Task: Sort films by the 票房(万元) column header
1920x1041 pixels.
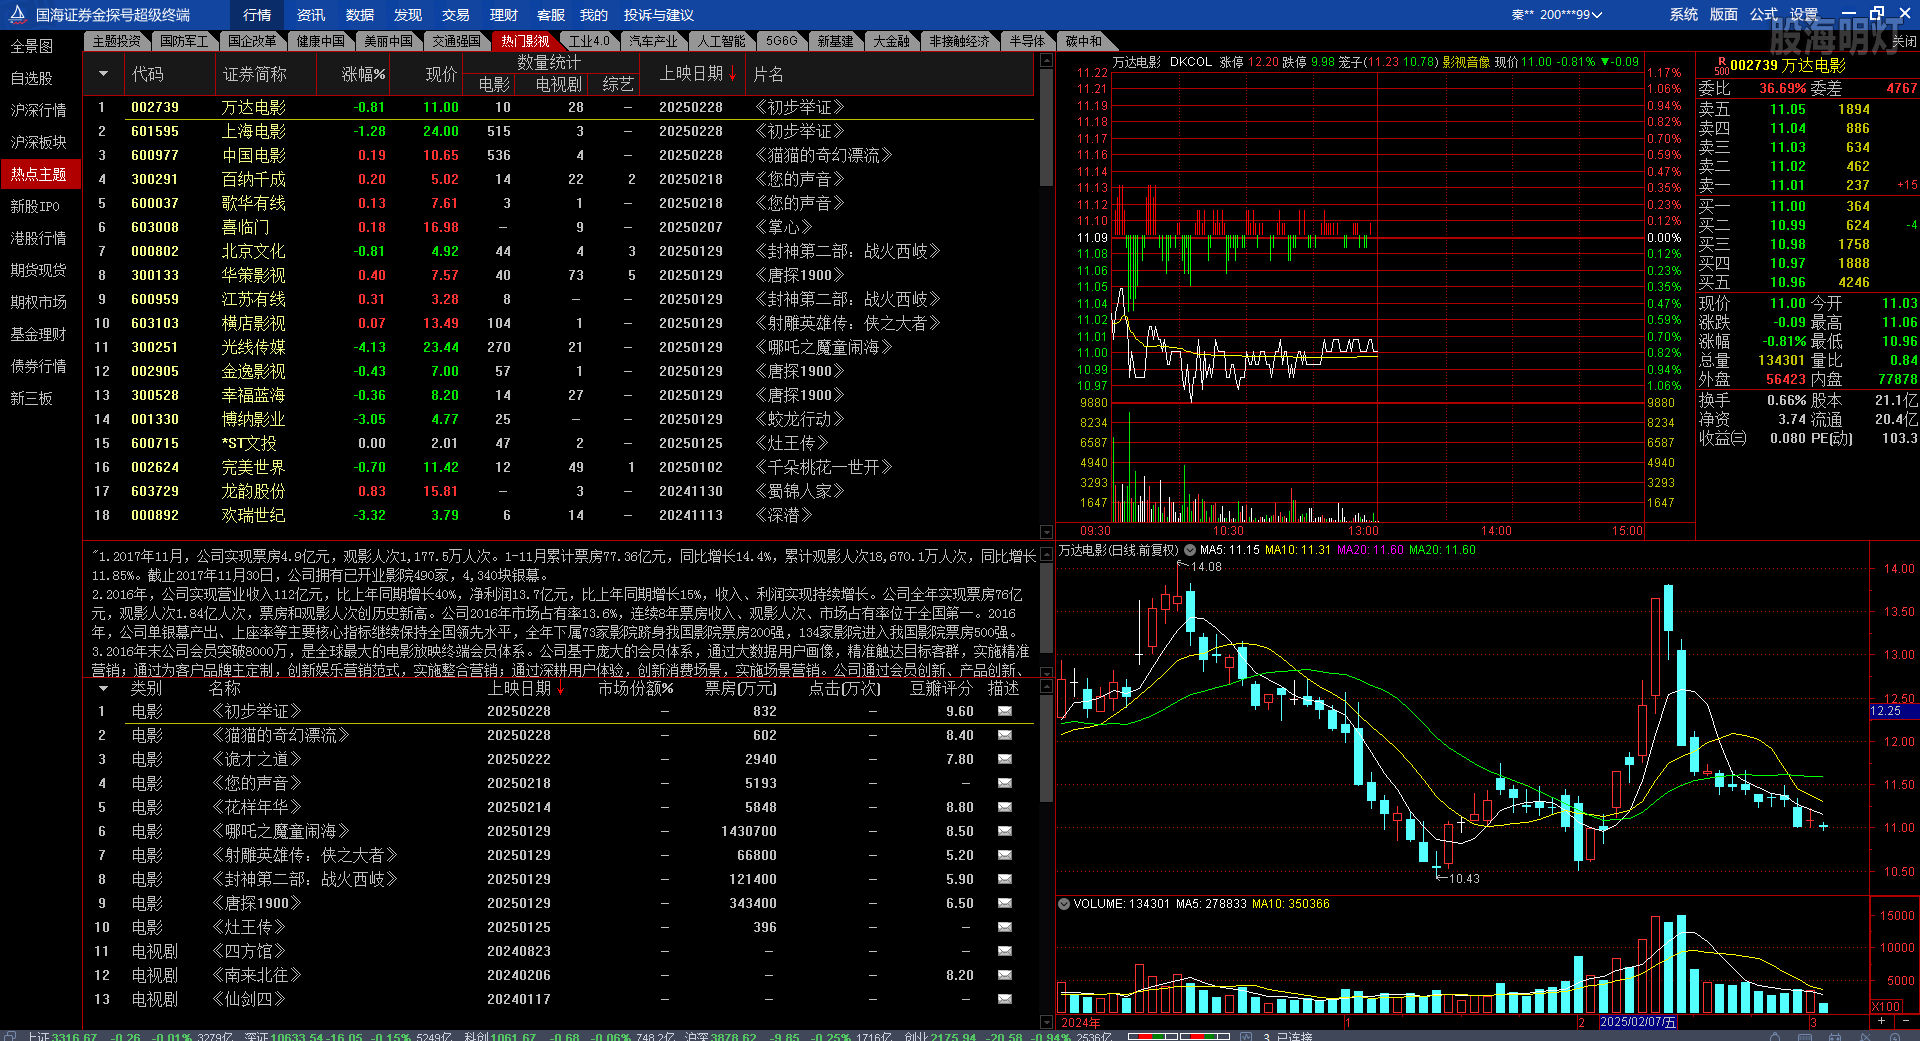Action: [740, 688]
